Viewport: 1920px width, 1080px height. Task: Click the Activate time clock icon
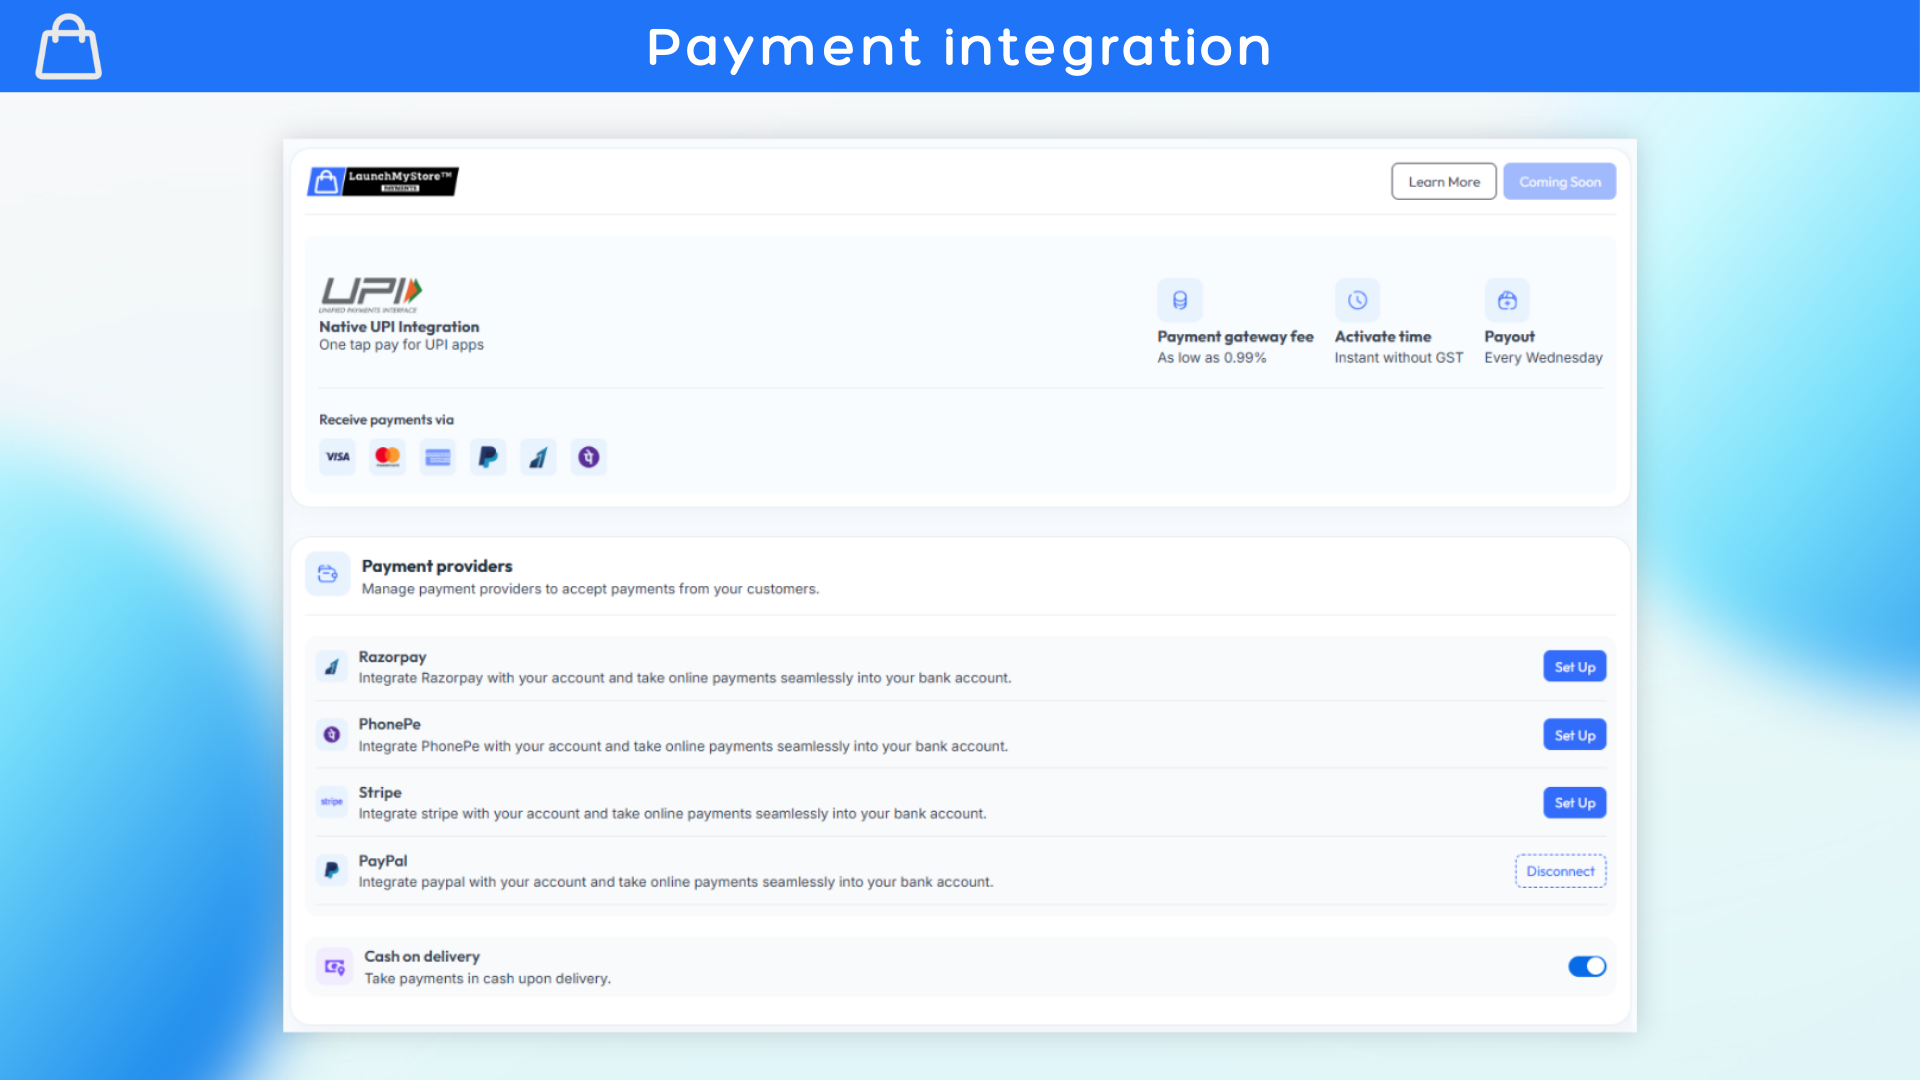click(1357, 300)
